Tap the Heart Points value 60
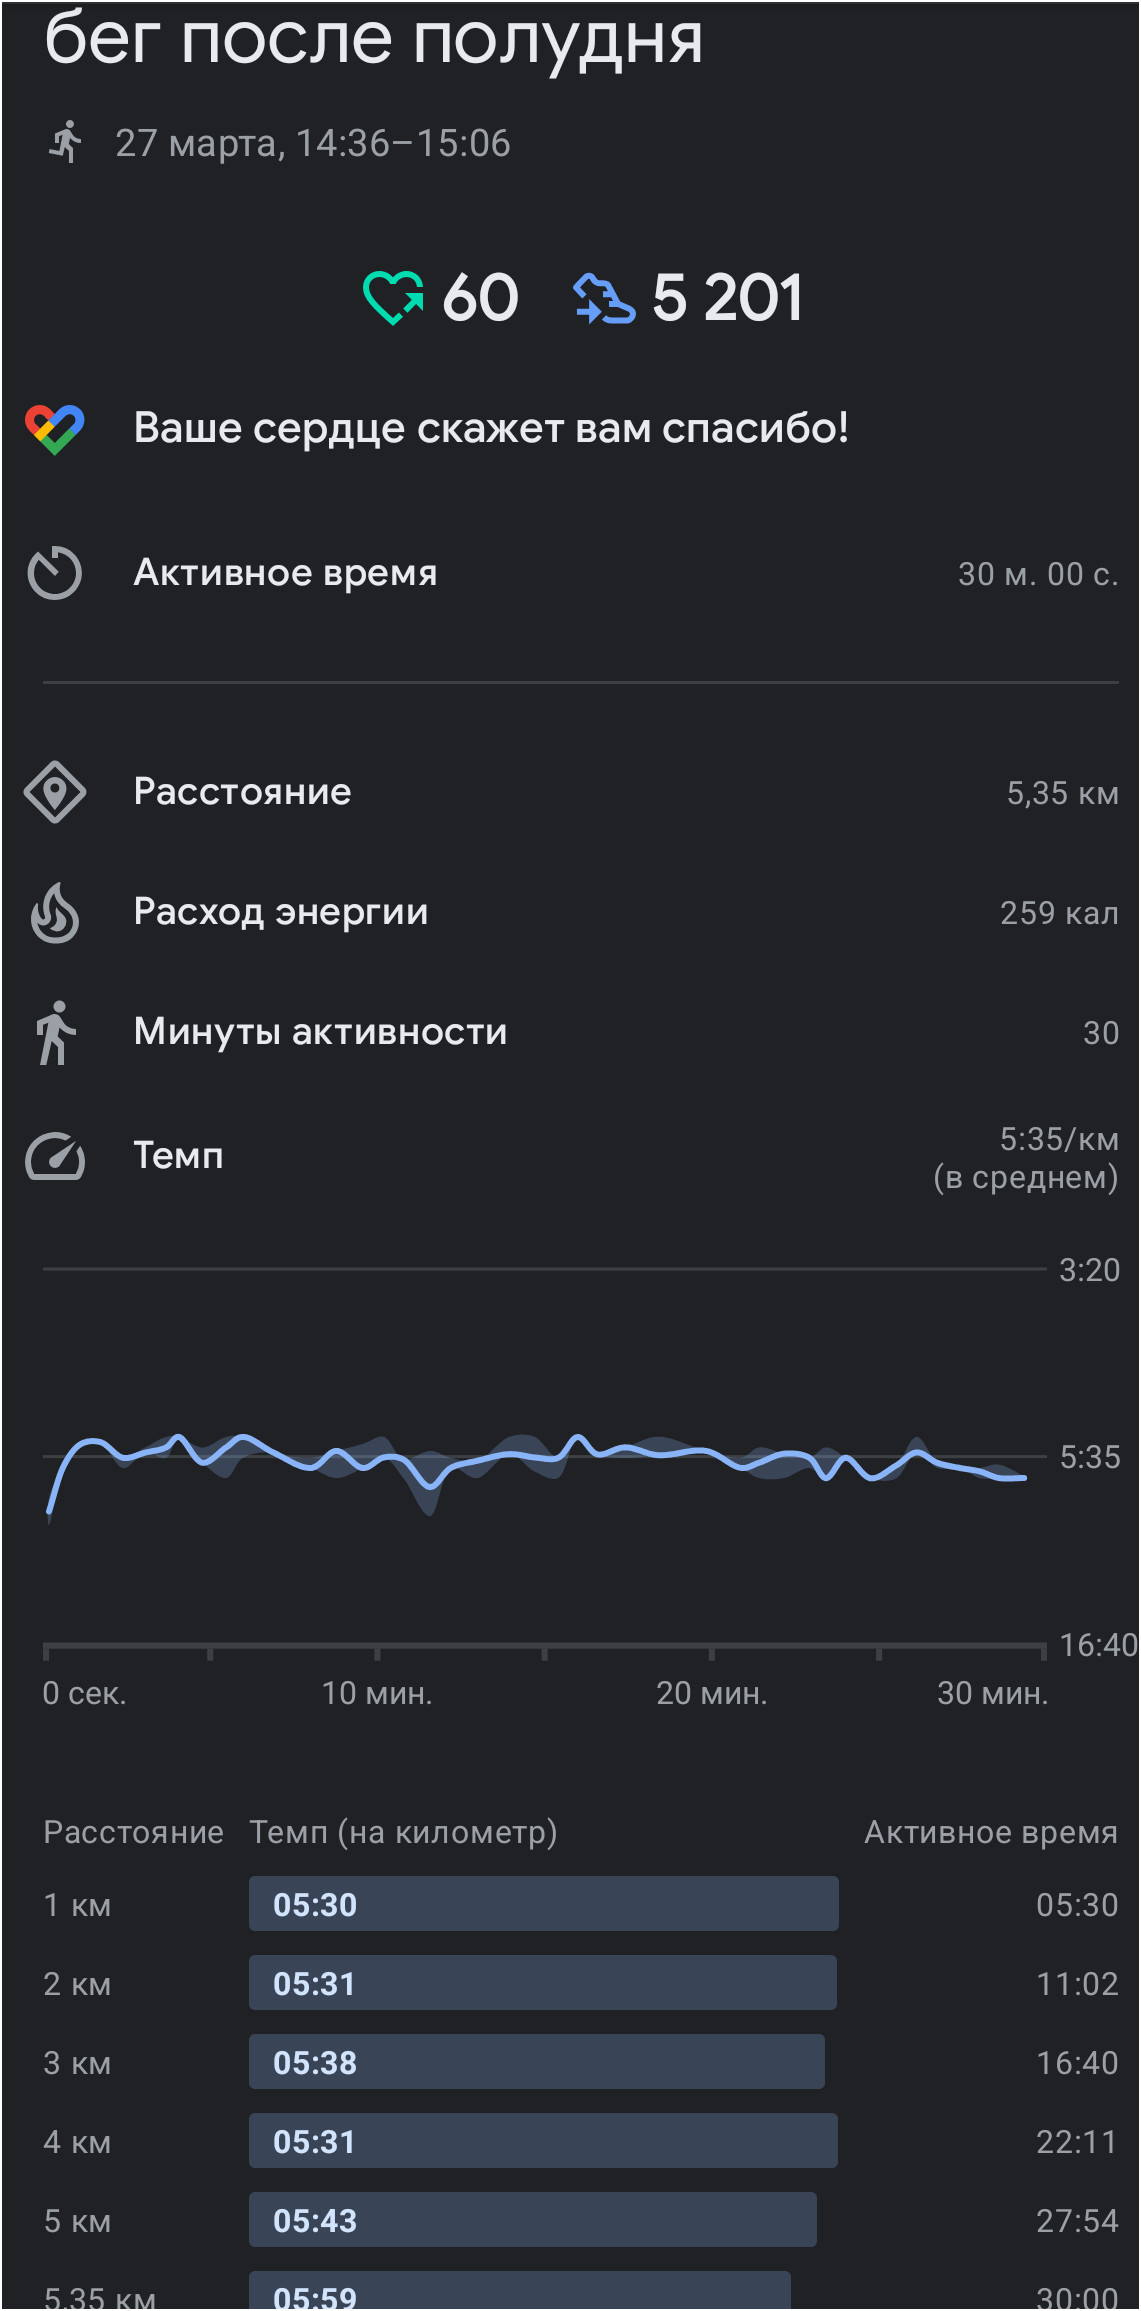Image resolution: width=1141 pixels, height=2311 pixels. [x=480, y=298]
